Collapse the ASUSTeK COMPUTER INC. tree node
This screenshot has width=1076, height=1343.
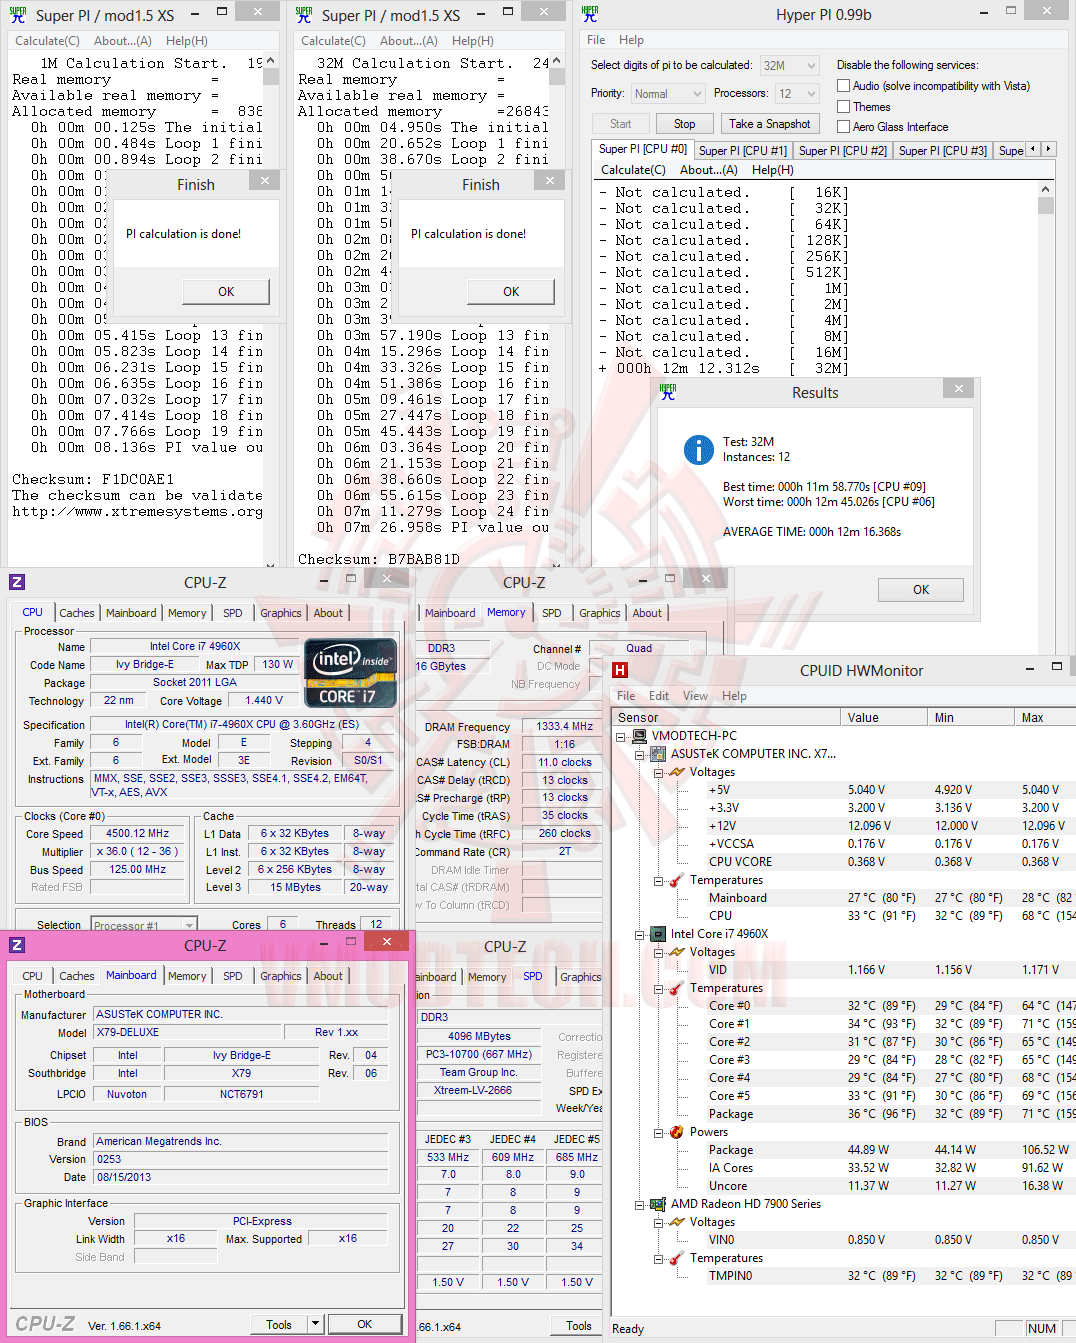640,754
